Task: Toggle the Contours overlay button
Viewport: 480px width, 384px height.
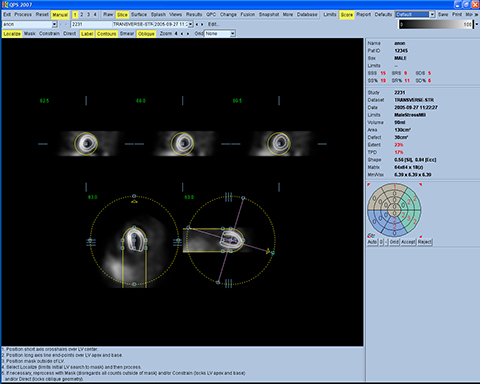Action: [x=107, y=34]
